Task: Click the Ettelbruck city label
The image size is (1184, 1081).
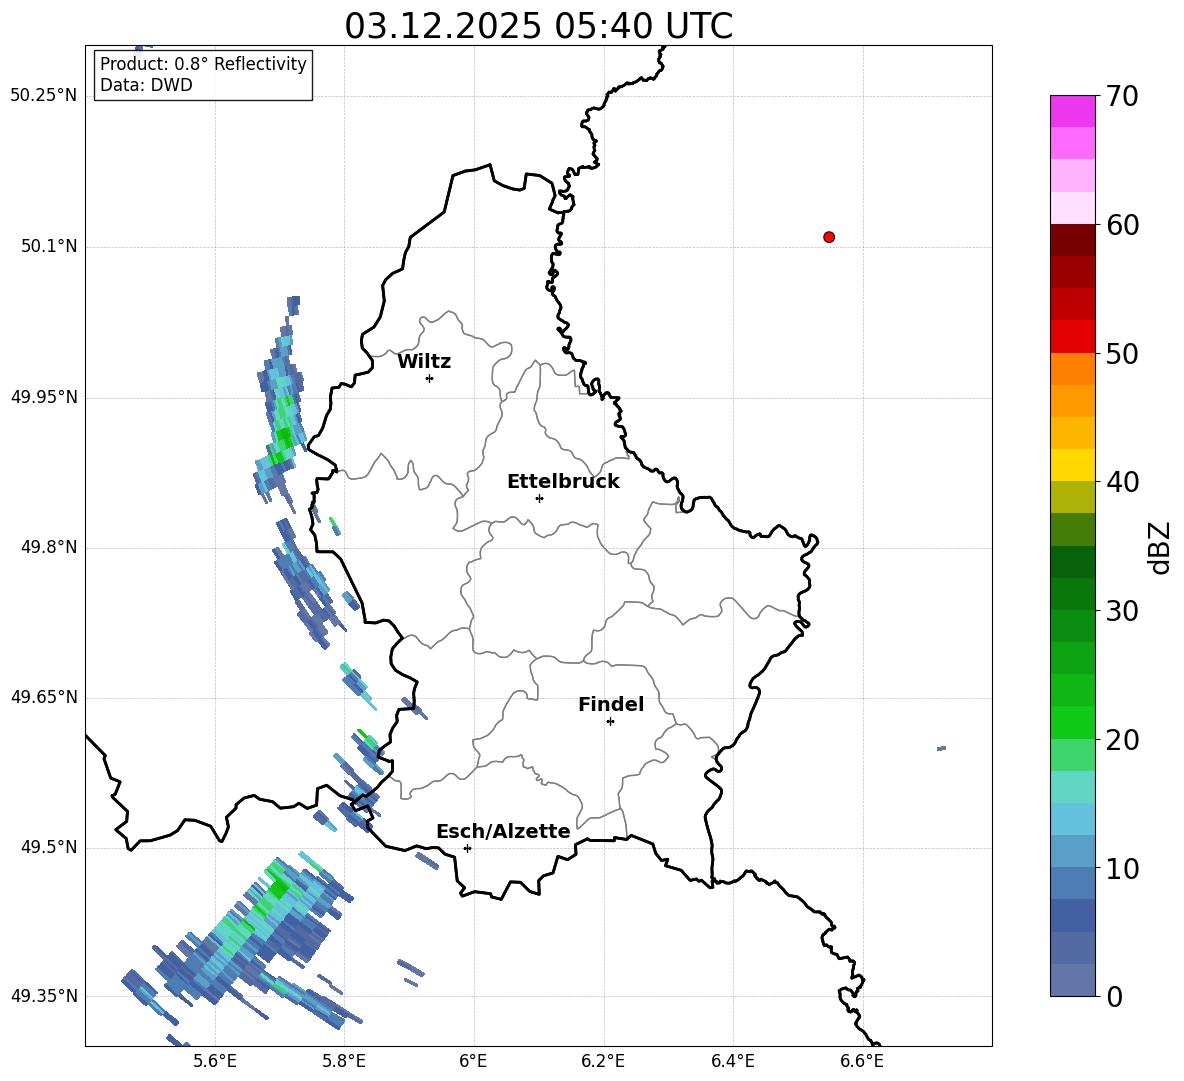Action: (563, 482)
